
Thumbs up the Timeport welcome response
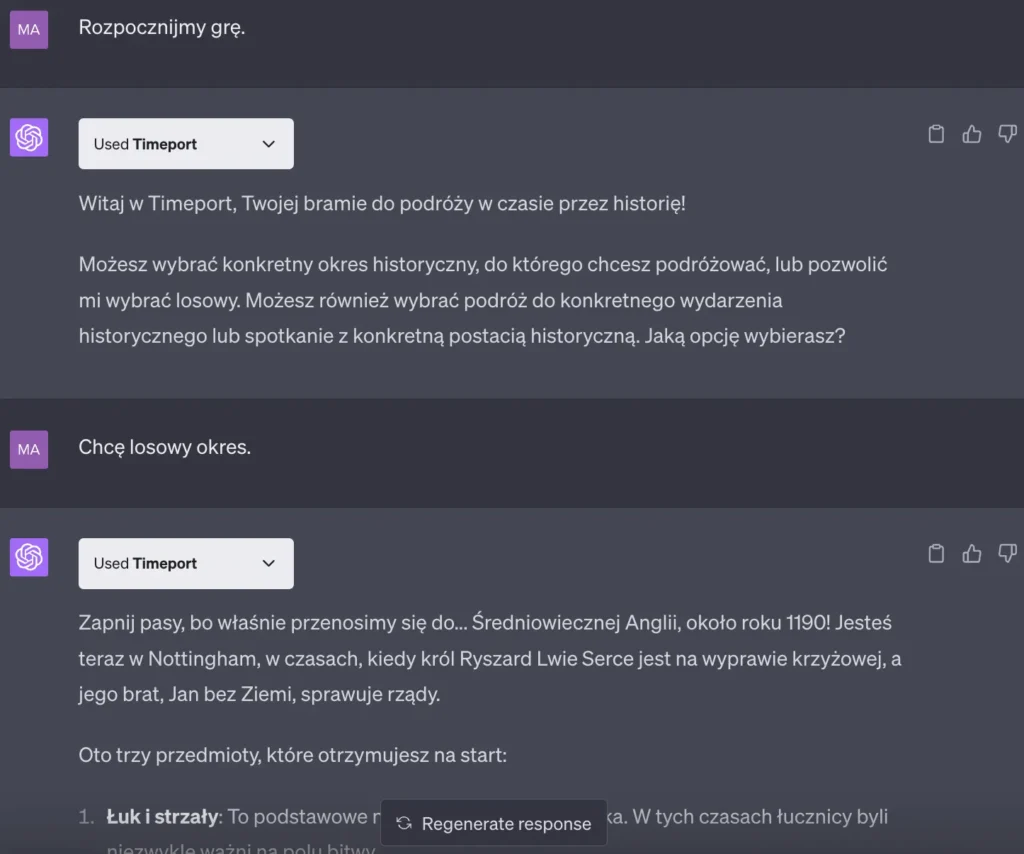coord(971,134)
